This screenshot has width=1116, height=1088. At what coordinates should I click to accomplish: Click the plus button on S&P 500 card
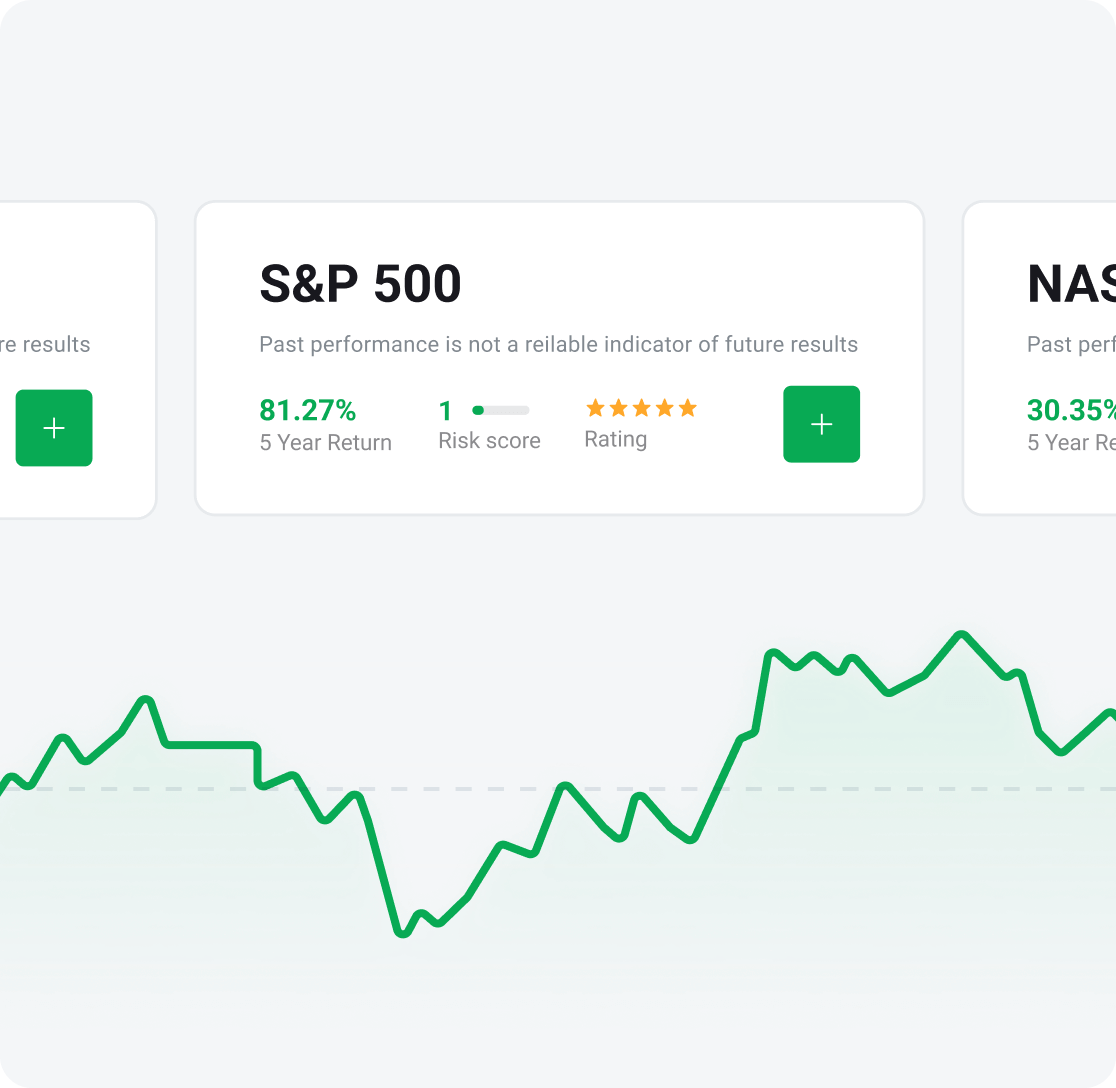[x=821, y=424]
